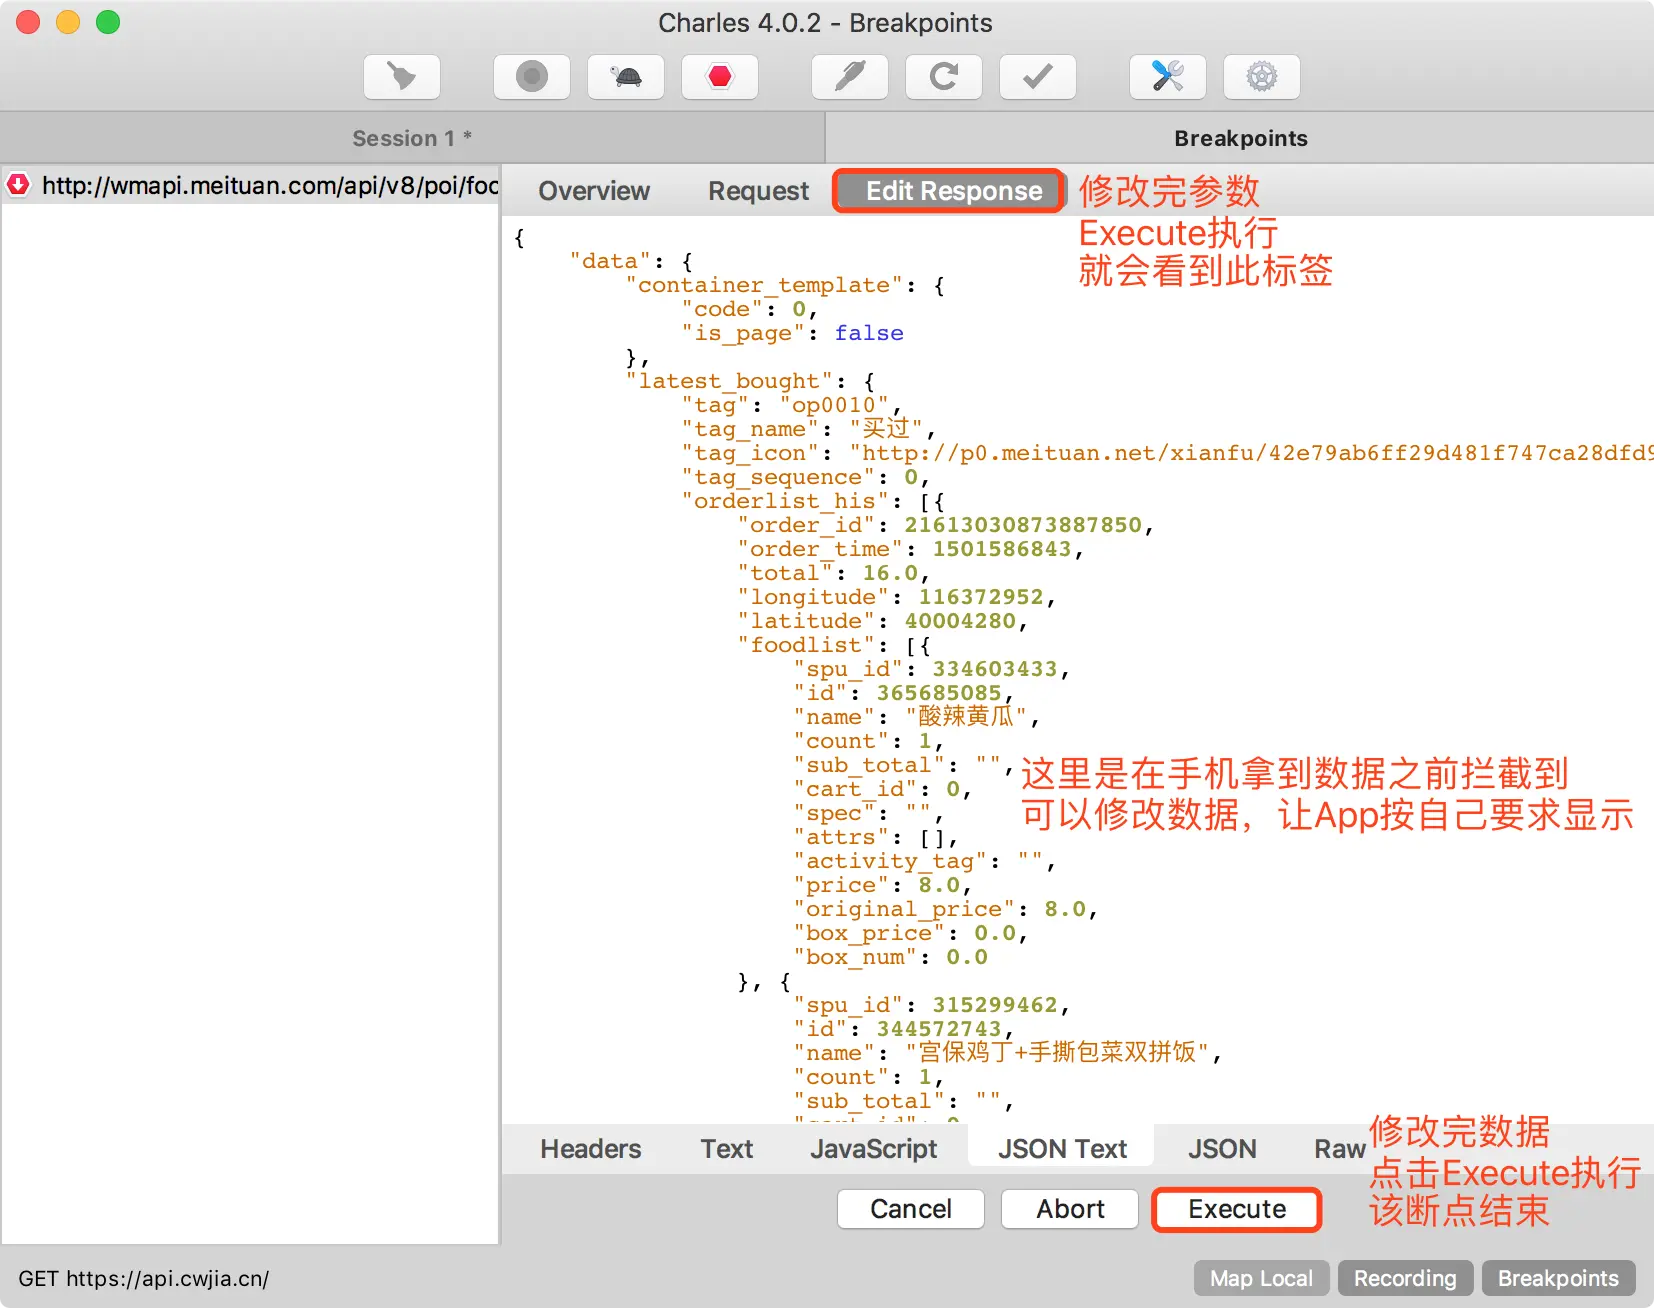
Task: Click the "total": 16.0 line
Action: pyautogui.click(x=834, y=573)
